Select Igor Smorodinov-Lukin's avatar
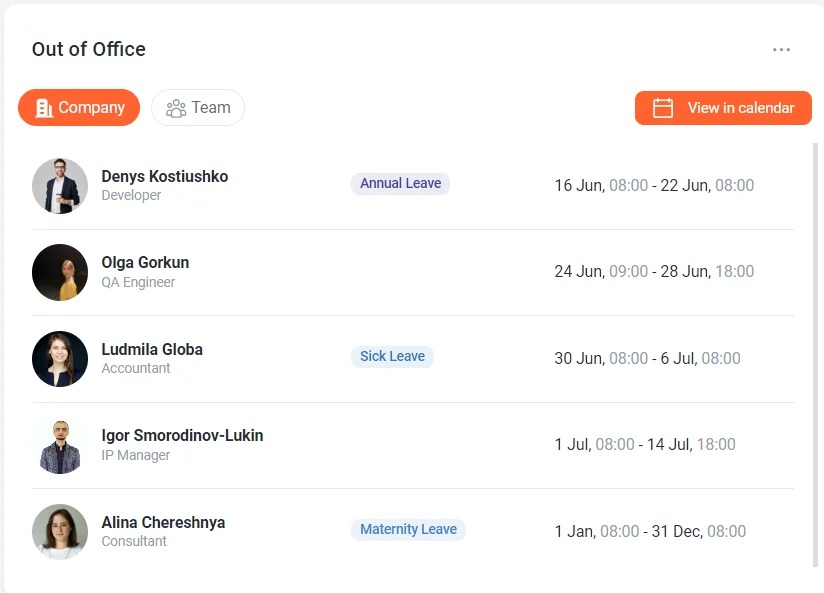This screenshot has height=593, width=824. coord(60,445)
